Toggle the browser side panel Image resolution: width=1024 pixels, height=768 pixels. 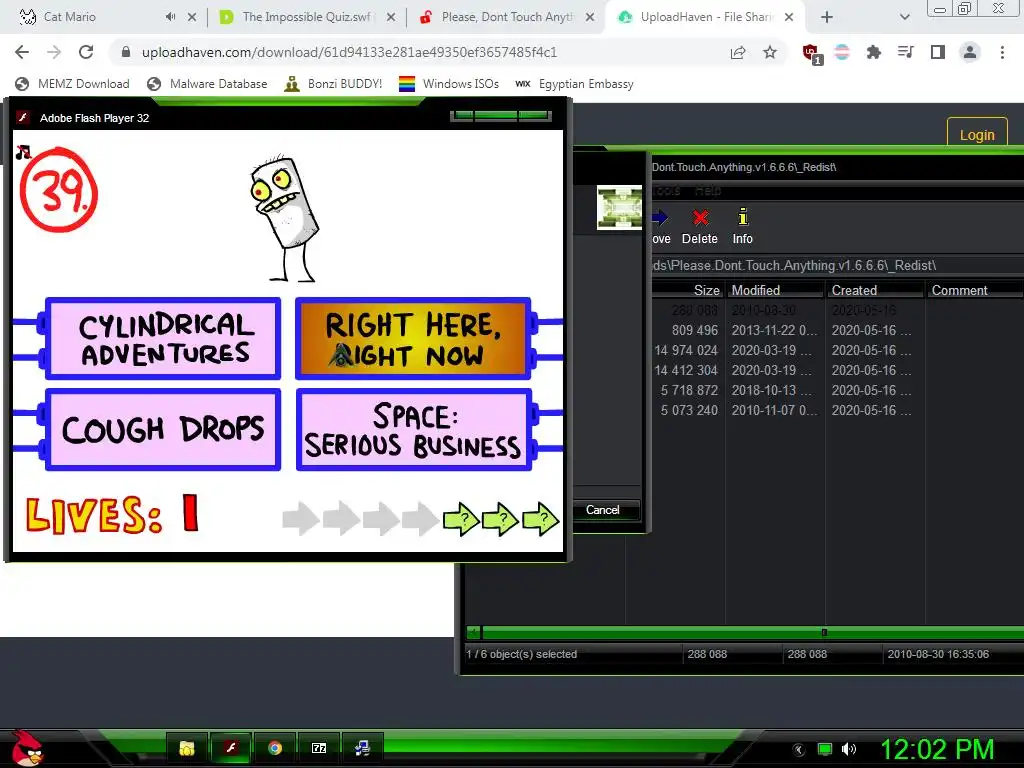(x=938, y=52)
